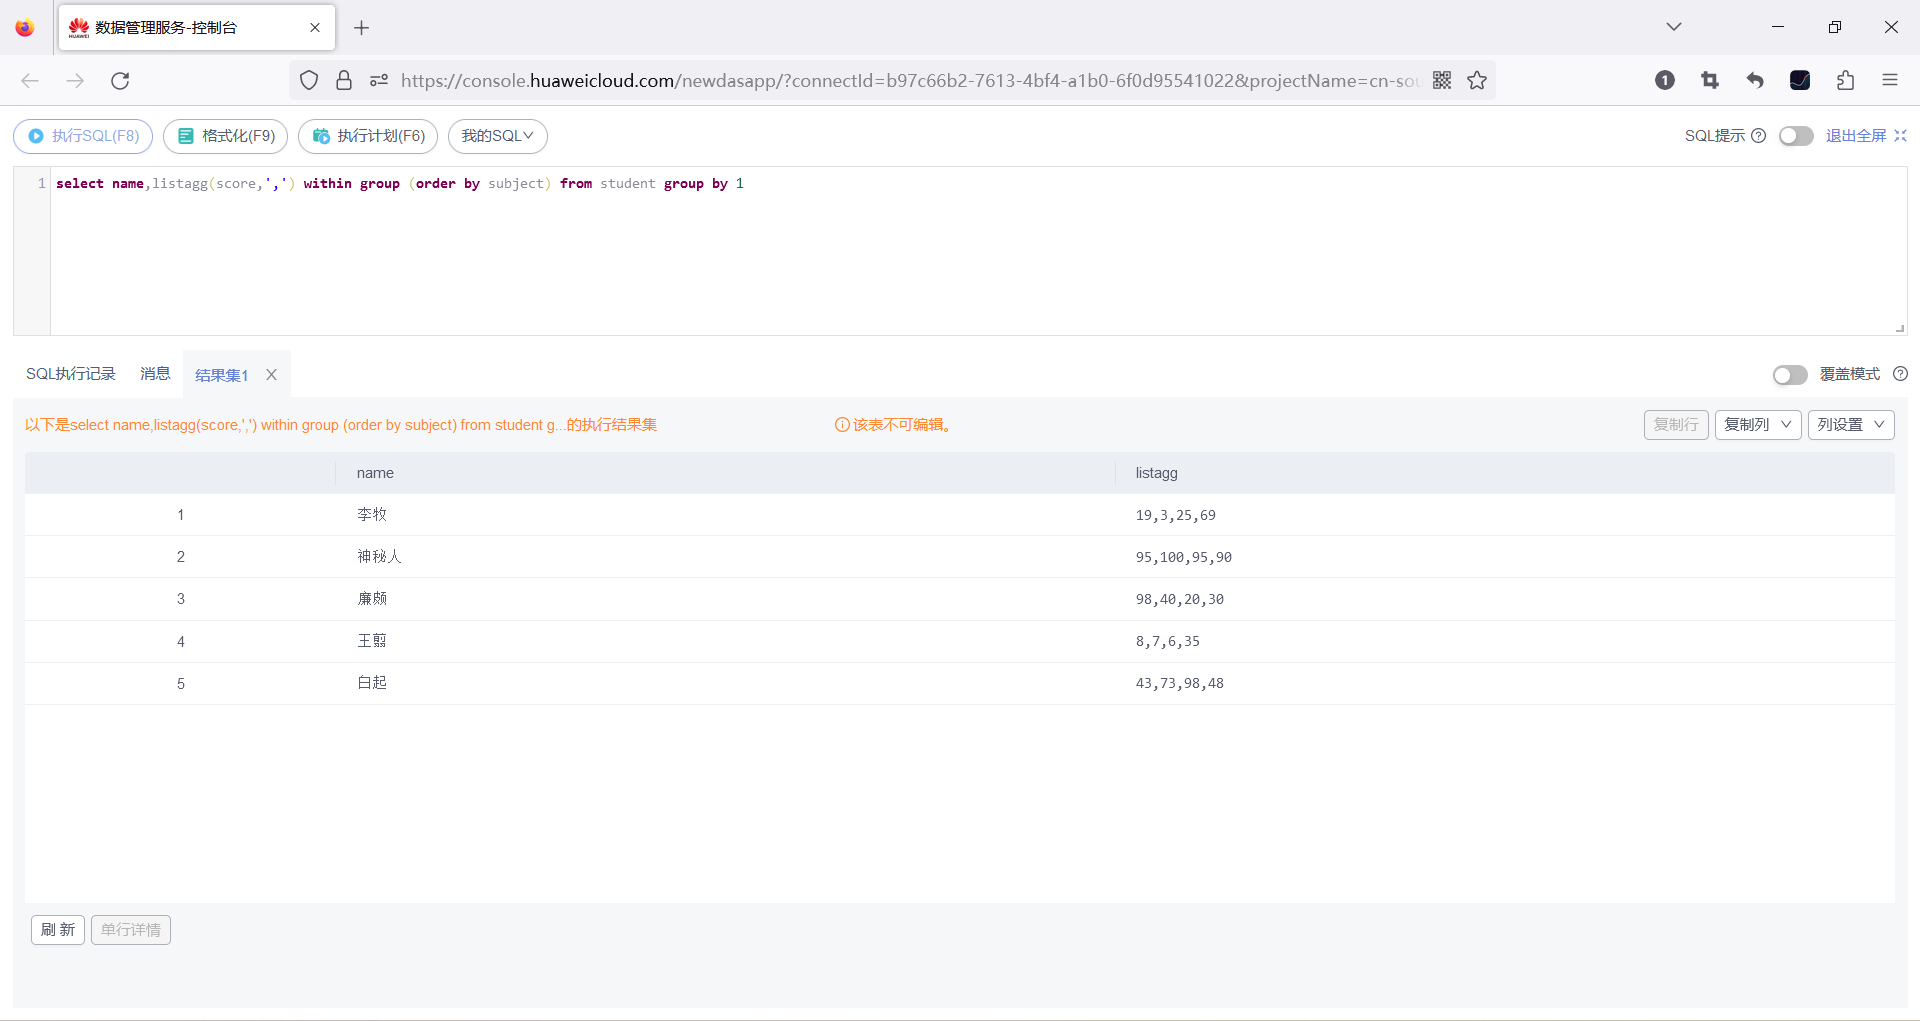Click row number 3 in result table
This screenshot has width=1920, height=1021.
tap(181, 599)
